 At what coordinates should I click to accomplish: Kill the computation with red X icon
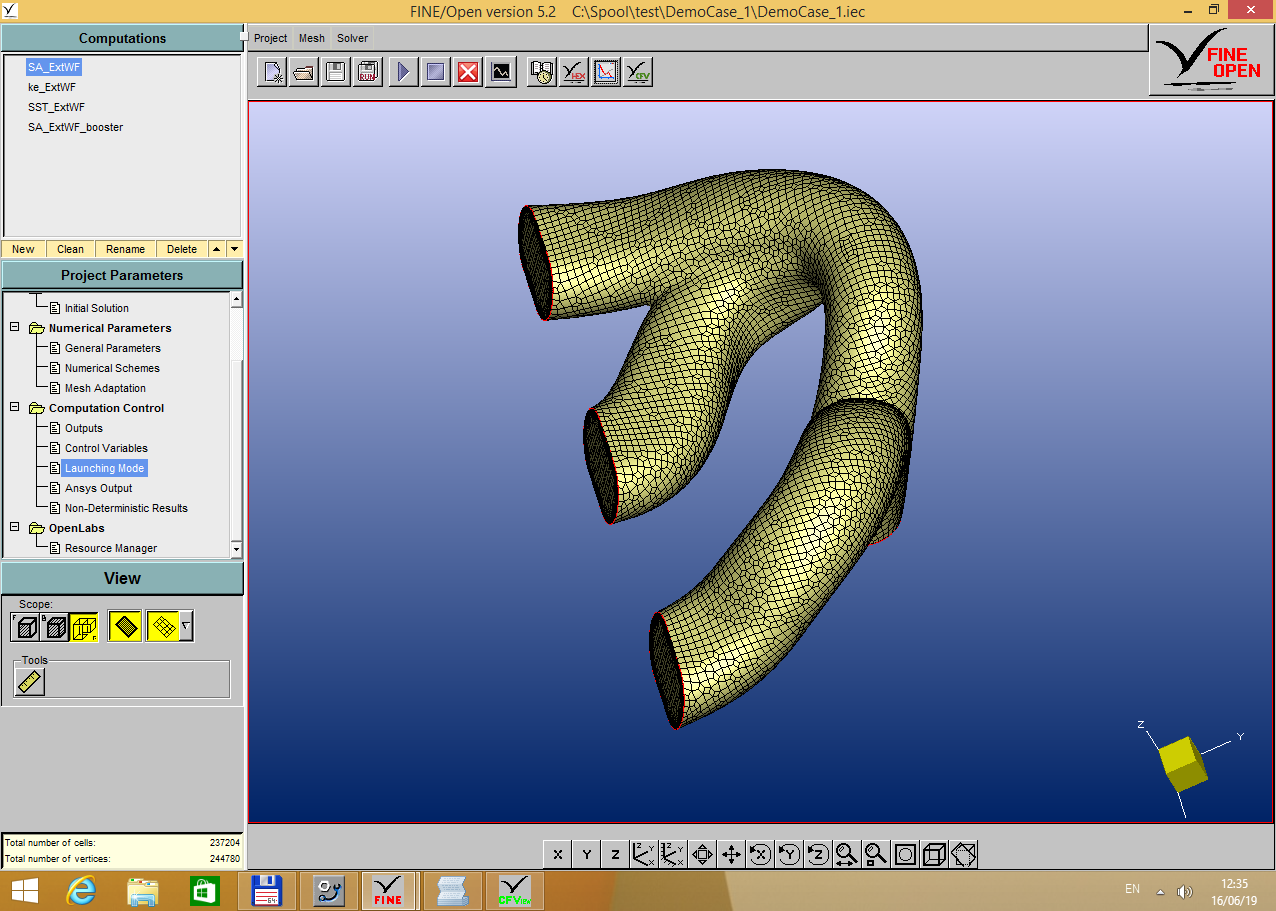point(468,72)
